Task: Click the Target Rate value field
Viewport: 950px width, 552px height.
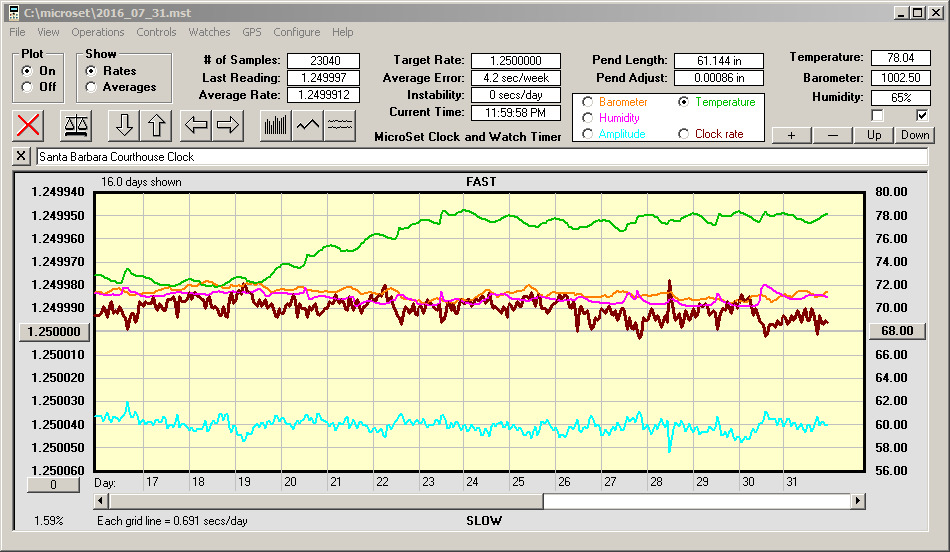Action: tap(516, 61)
